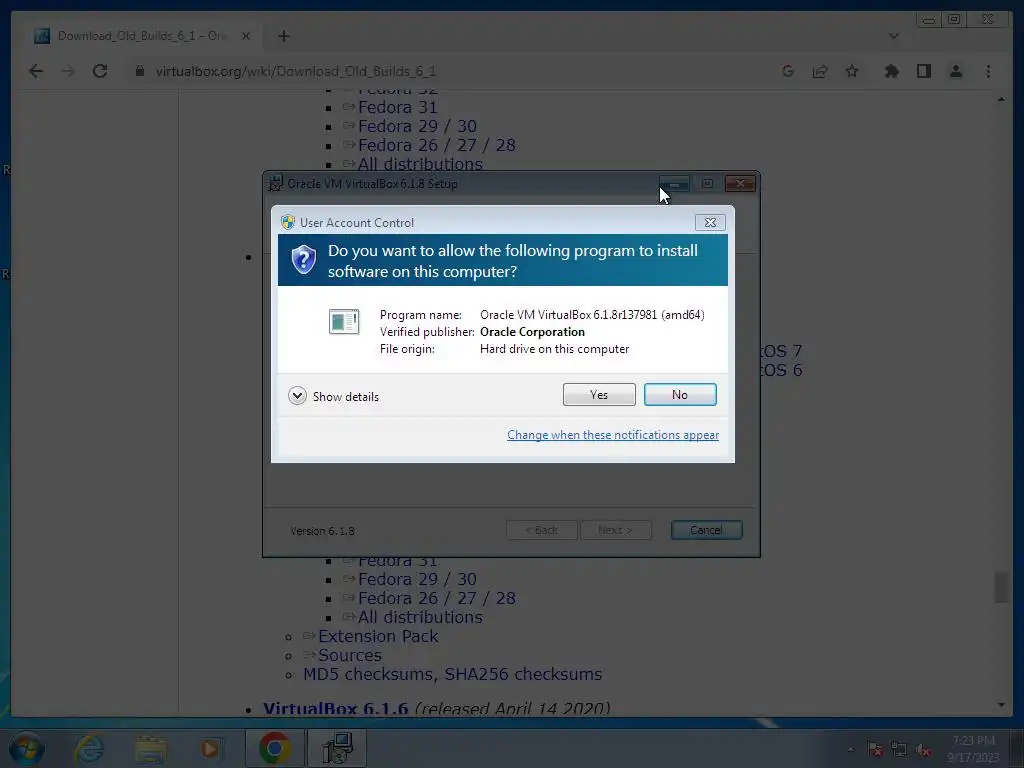Open lower All distributions link
Image resolution: width=1024 pixels, height=768 pixels.
pyautogui.click(x=420, y=617)
